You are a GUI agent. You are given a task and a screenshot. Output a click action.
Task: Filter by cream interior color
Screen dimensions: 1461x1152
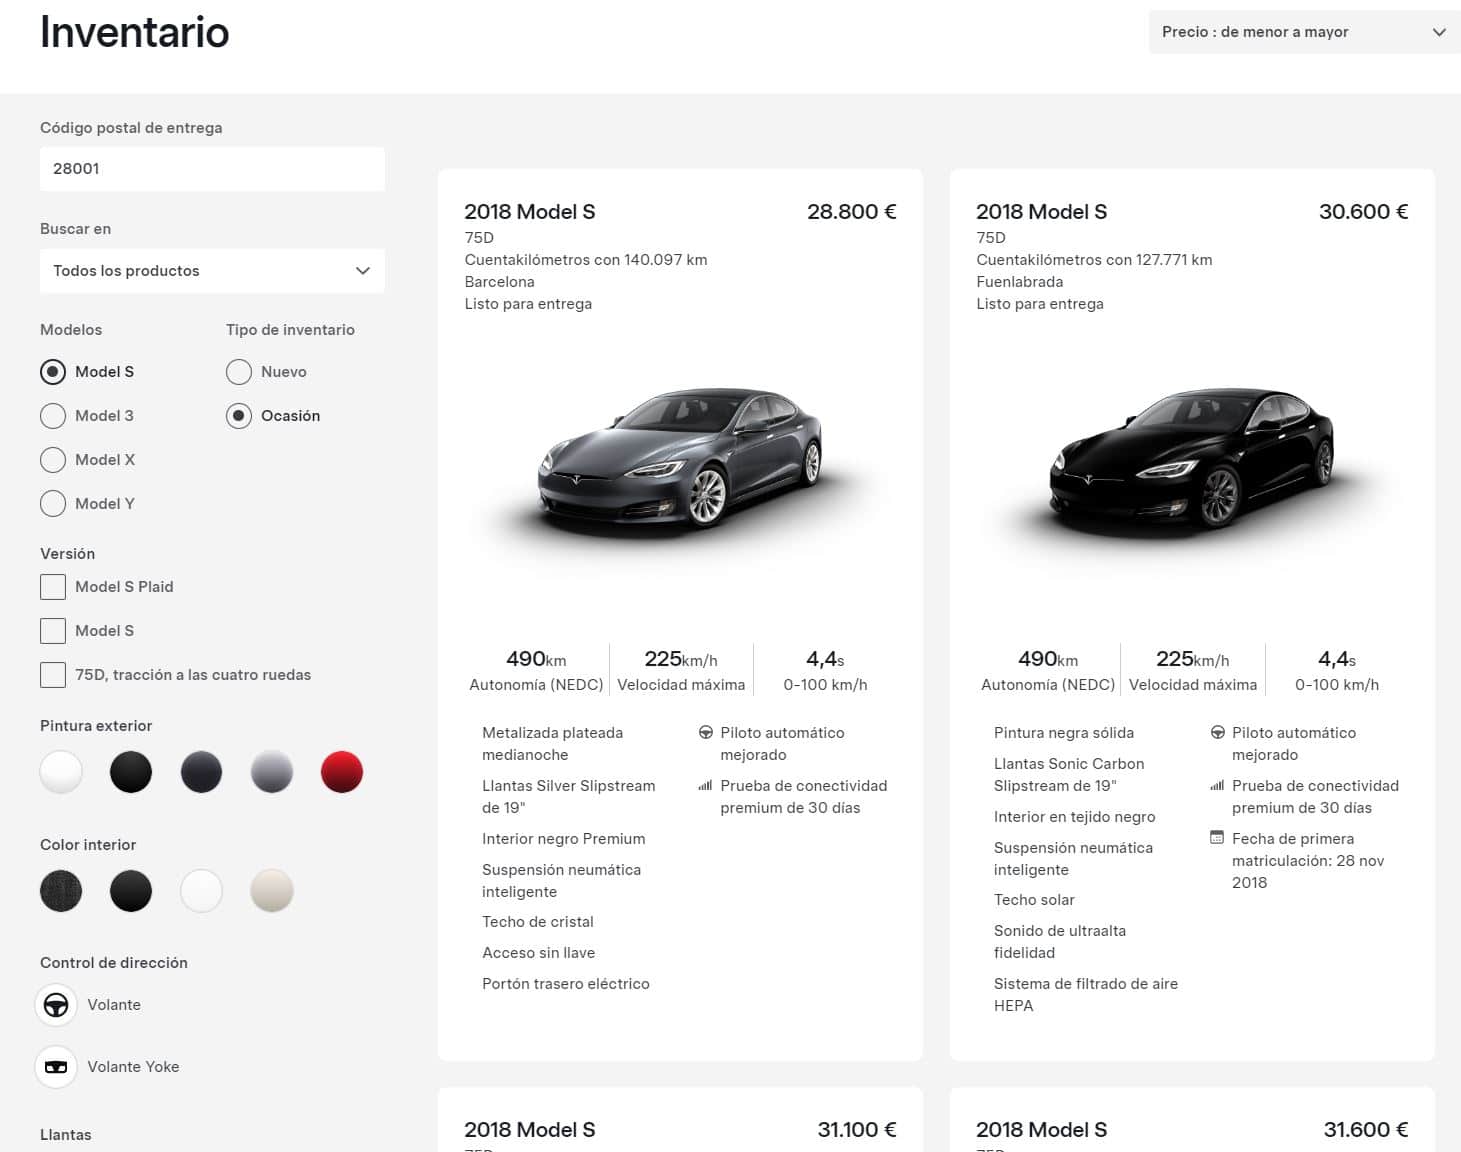coord(272,891)
